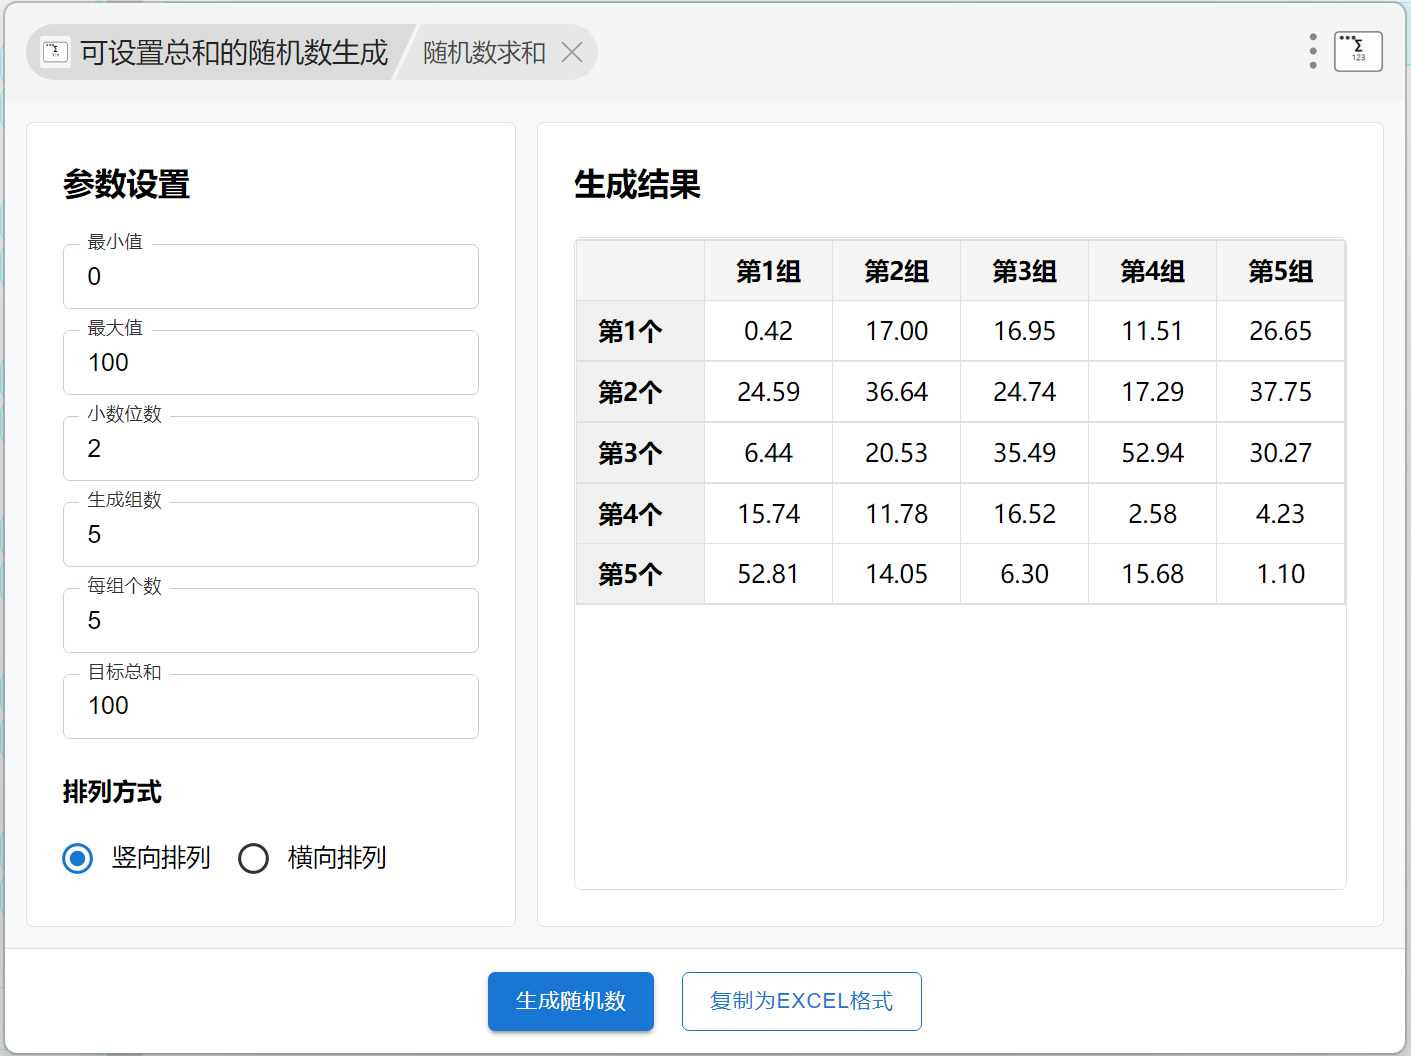Click the 第3组 column header
The image size is (1411, 1056).
1024,271
